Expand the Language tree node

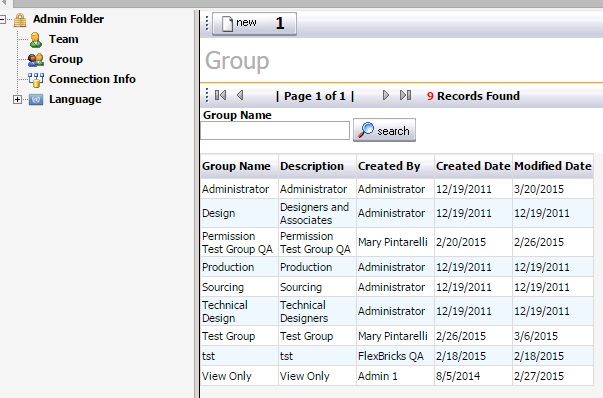[17, 100]
